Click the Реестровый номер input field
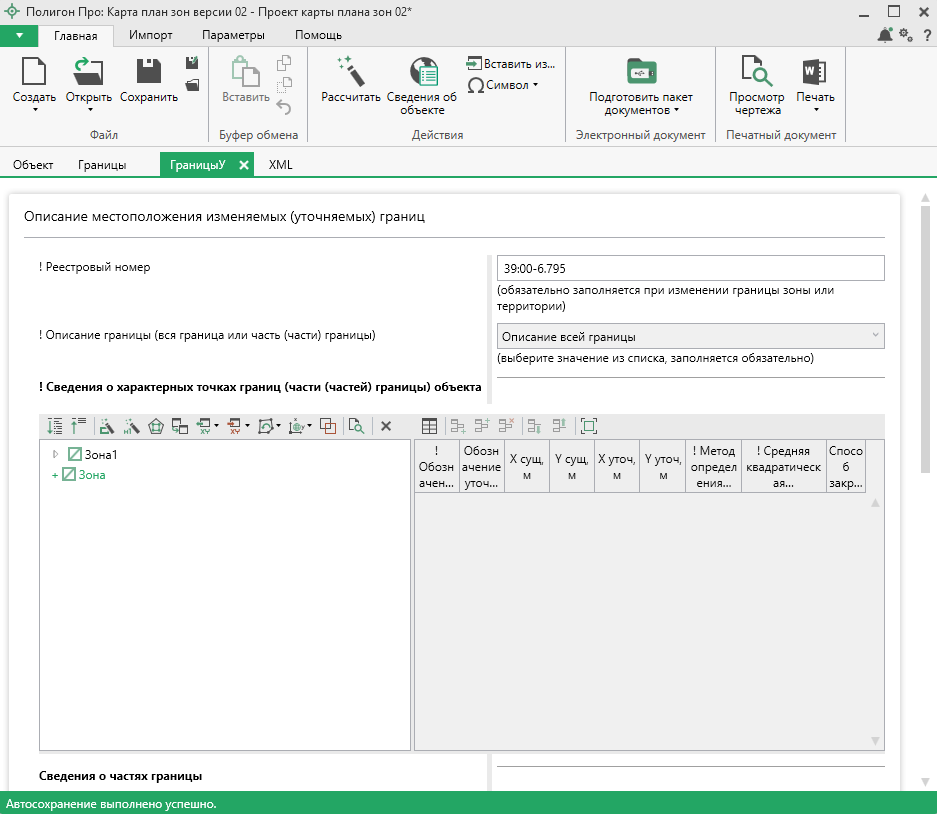The height and width of the screenshot is (814, 937). [690, 268]
